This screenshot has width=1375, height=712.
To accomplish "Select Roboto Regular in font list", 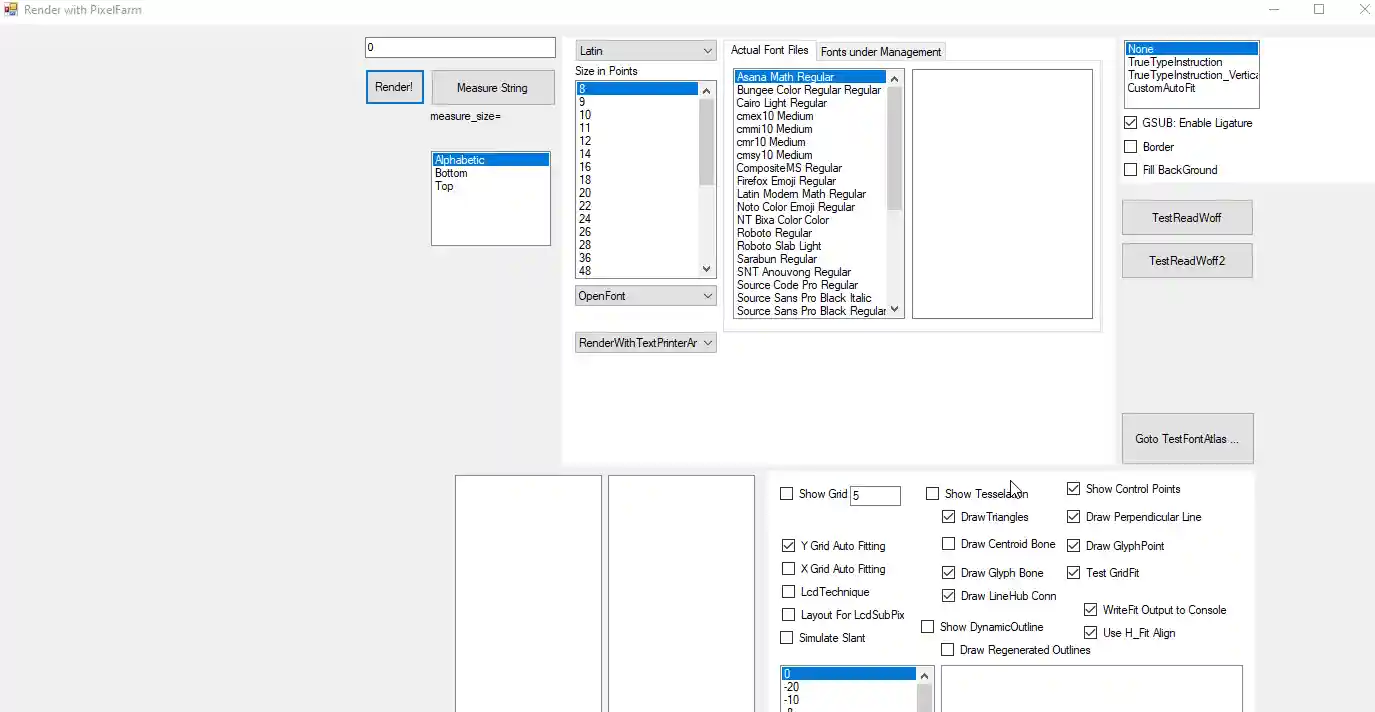I will tap(774, 233).
